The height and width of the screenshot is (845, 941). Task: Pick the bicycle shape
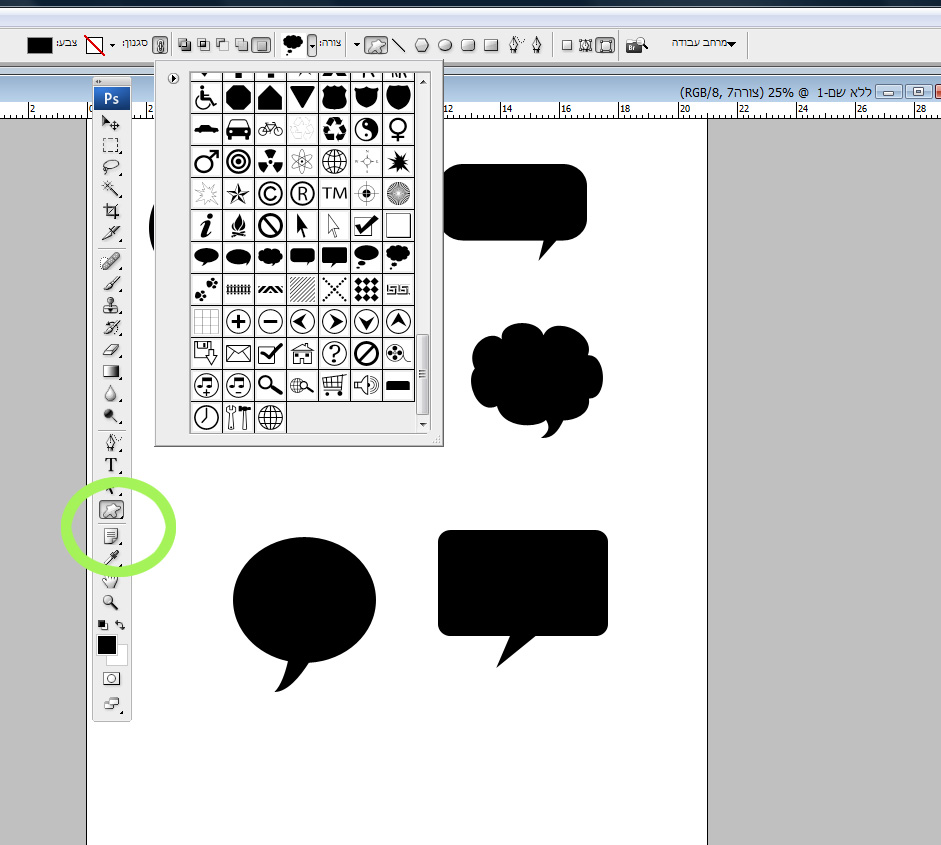[270, 129]
